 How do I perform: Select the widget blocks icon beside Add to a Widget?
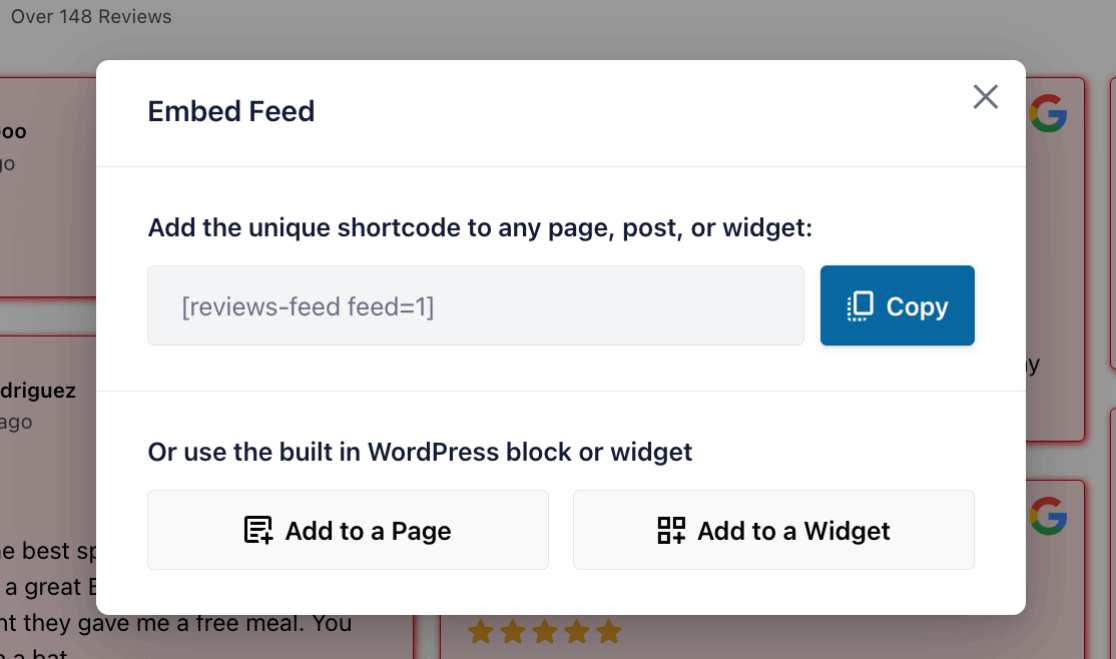[x=671, y=529]
